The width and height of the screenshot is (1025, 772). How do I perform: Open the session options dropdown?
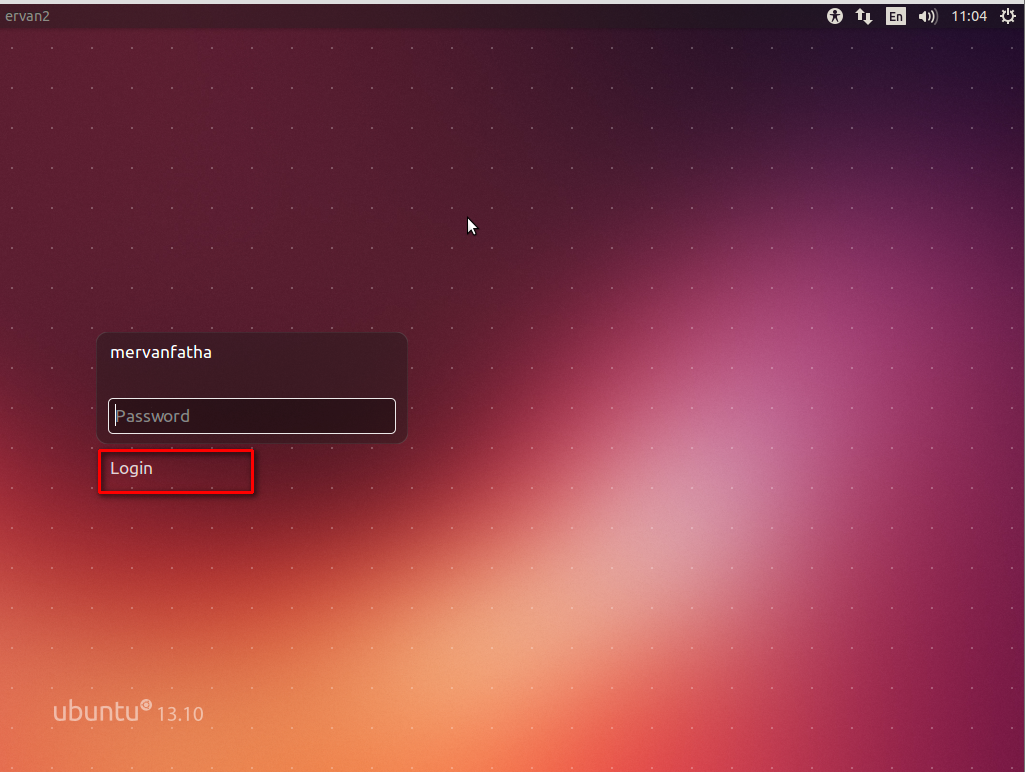click(x=1008, y=16)
